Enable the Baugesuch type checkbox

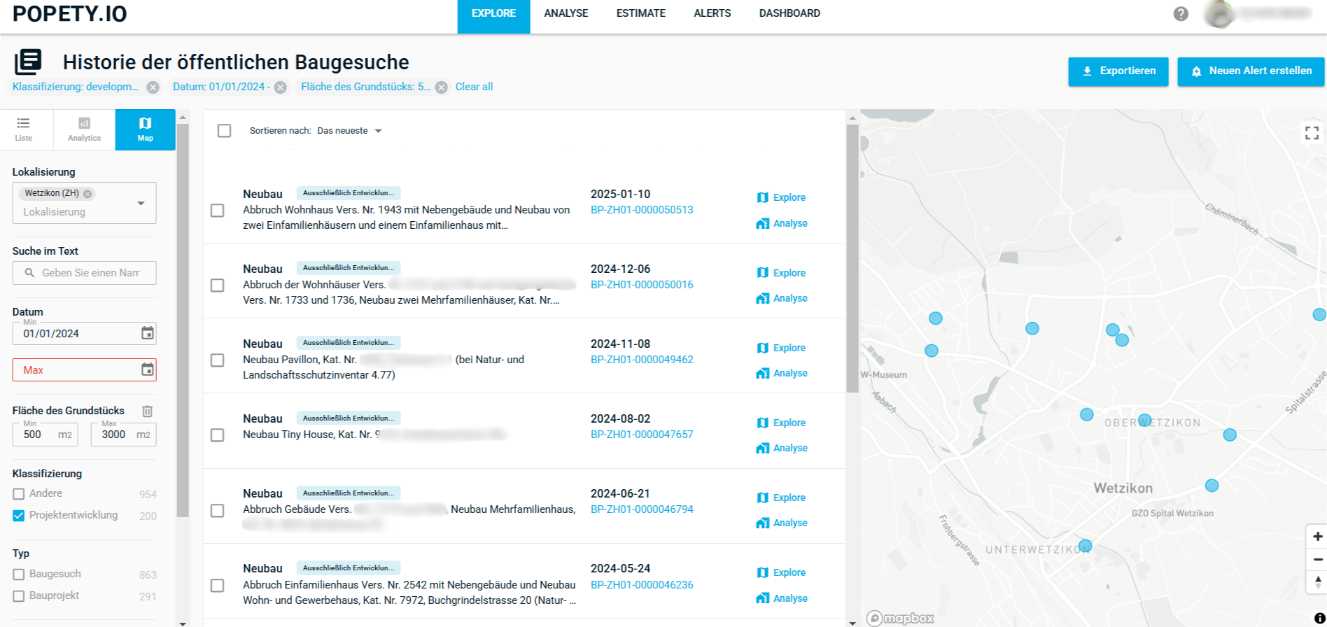(x=19, y=575)
